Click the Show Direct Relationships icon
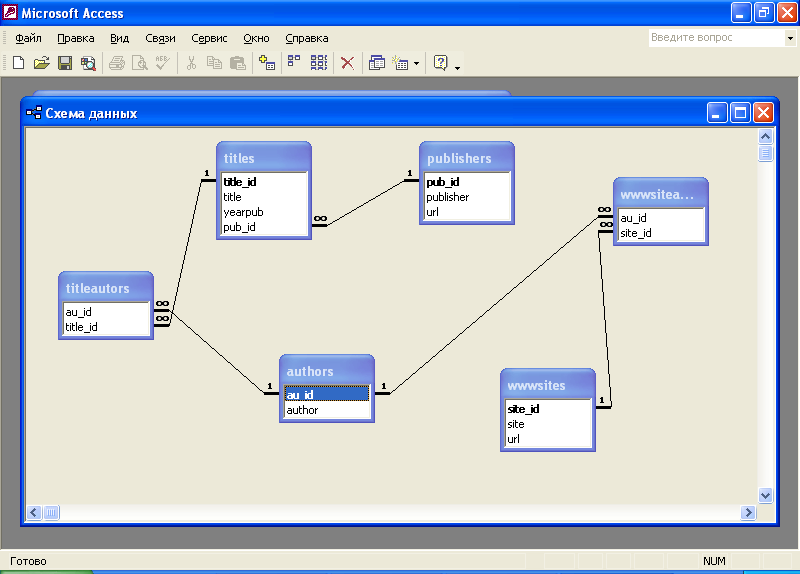This screenshot has height=574, width=800. click(294, 62)
